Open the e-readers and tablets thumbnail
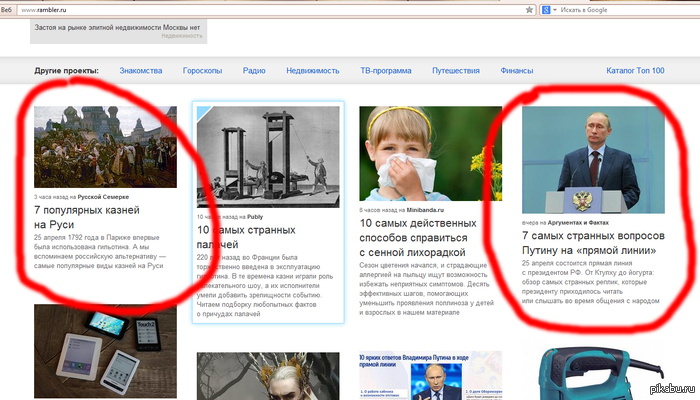Screen dimensions: 700x400 105,351
